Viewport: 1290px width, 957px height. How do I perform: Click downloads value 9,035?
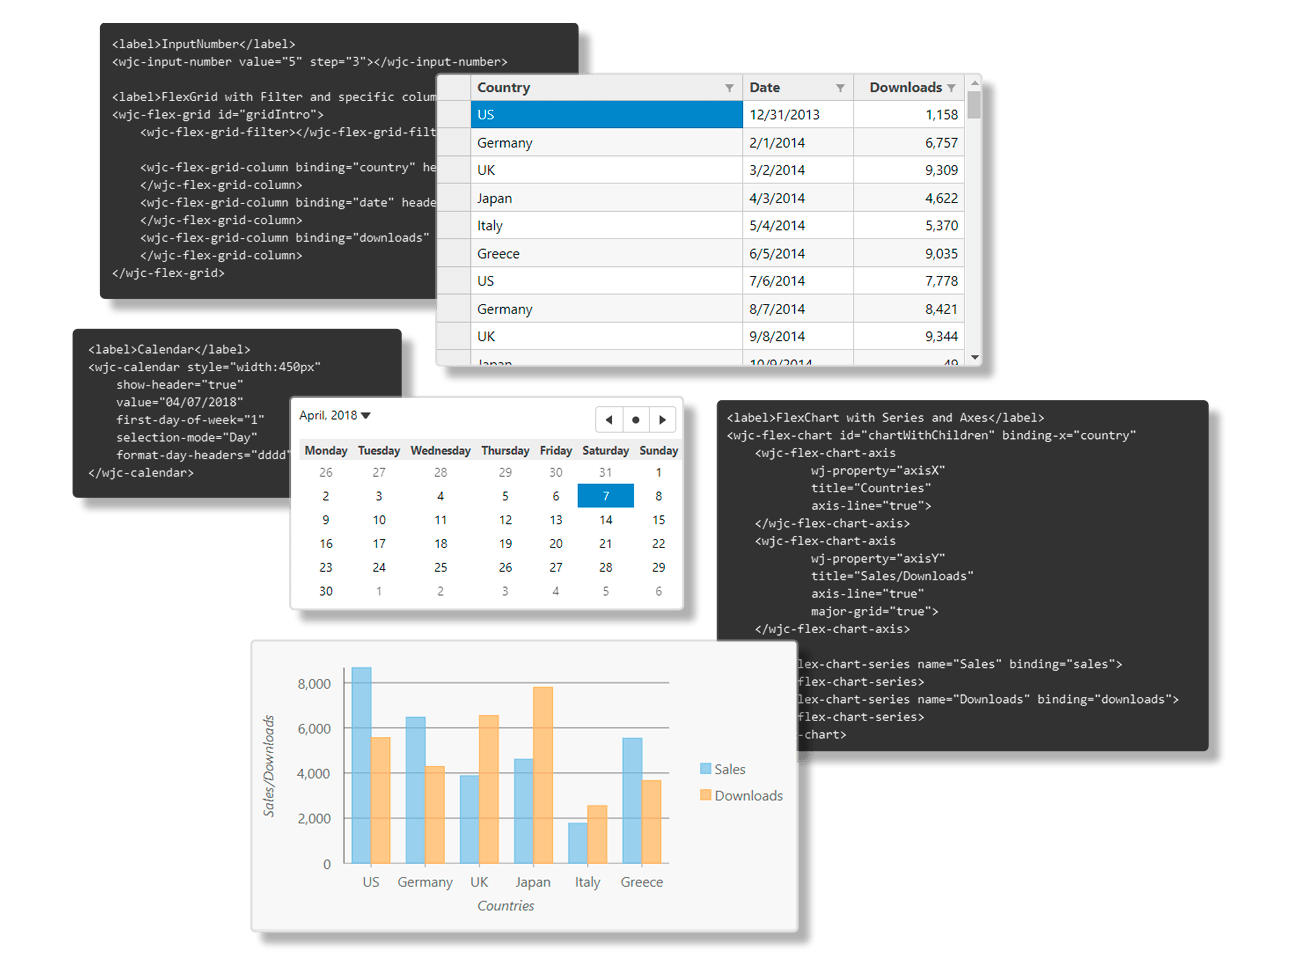[x=909, y=253]
